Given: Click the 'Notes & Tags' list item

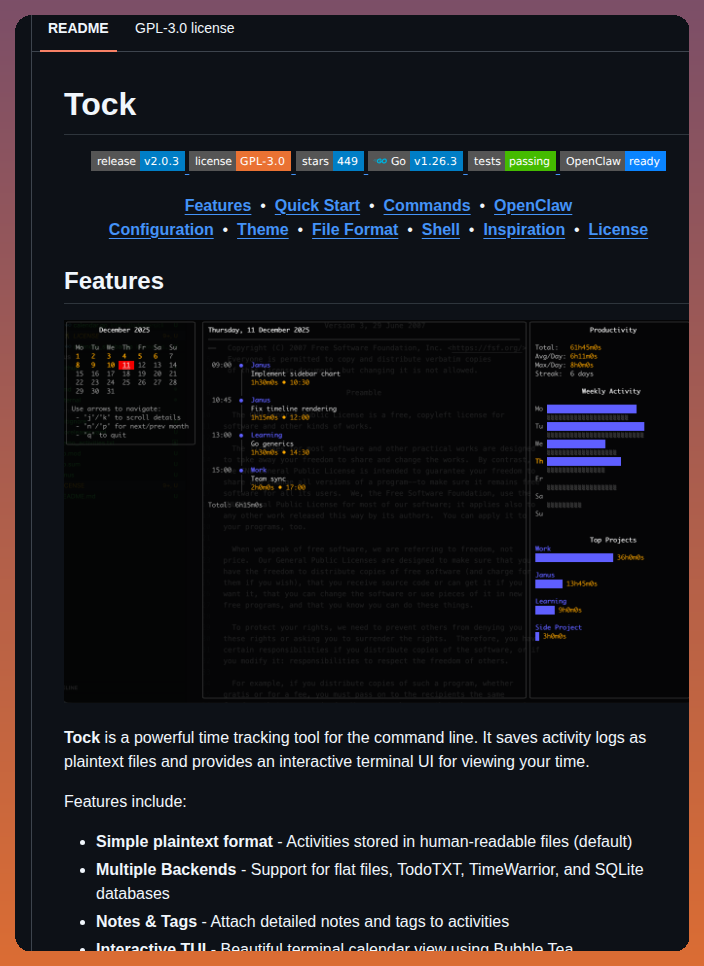Looking at the screenshot, I should point(302,922).
